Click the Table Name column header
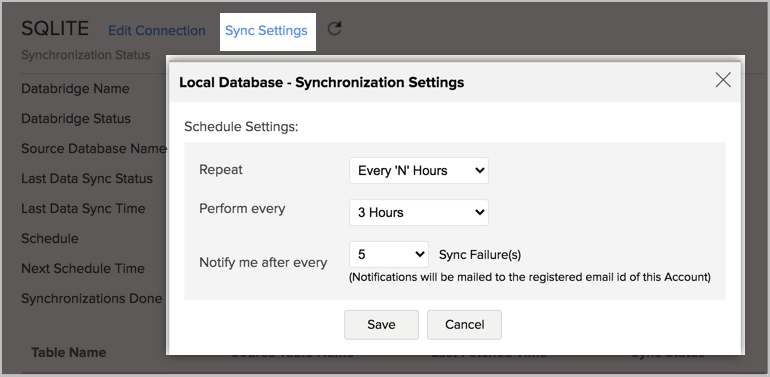Viewport: 770px width, 377px height. coord(69,352)
